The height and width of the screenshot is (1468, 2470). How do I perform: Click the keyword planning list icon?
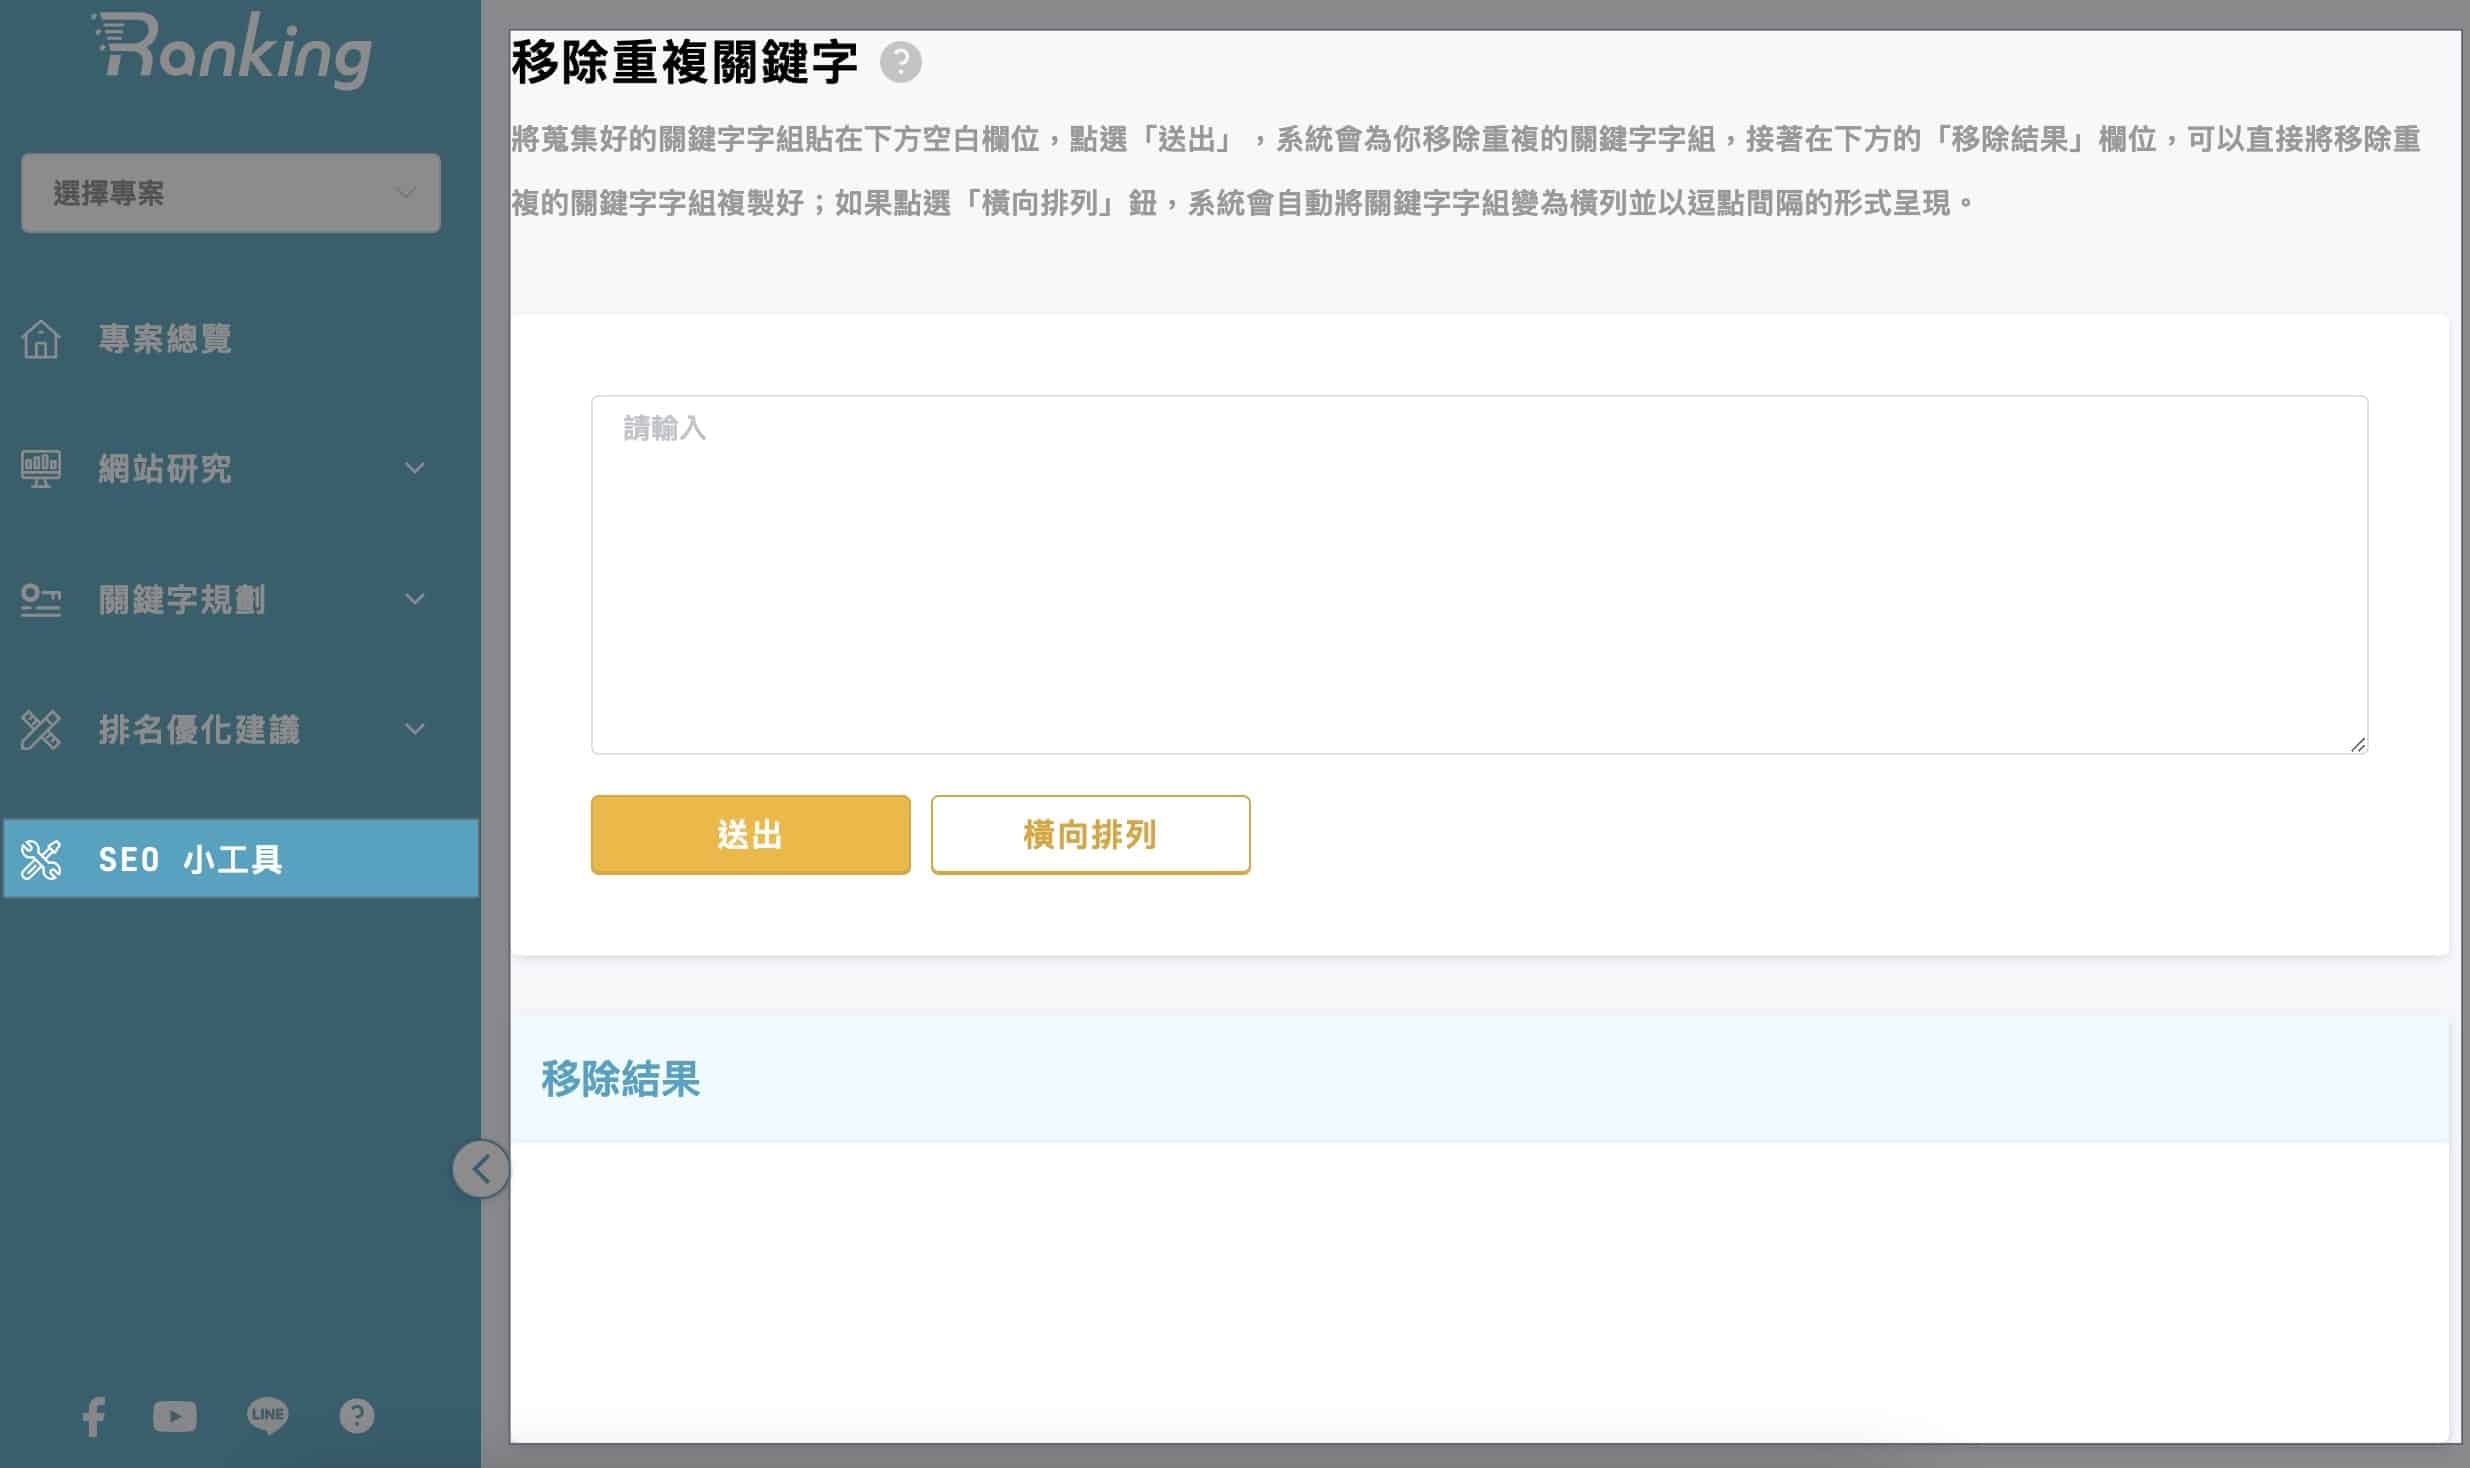(x=40, y=599)
